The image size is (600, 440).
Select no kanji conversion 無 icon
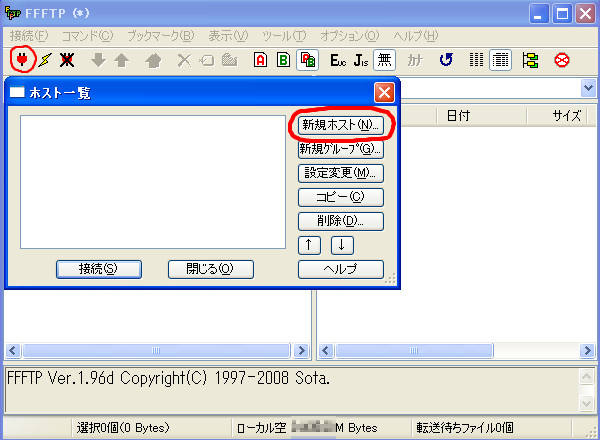(385, 60)
